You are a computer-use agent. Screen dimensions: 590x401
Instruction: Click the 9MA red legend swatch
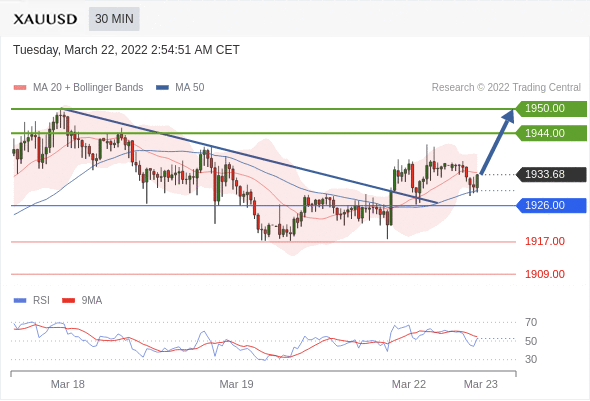point(68,301)
